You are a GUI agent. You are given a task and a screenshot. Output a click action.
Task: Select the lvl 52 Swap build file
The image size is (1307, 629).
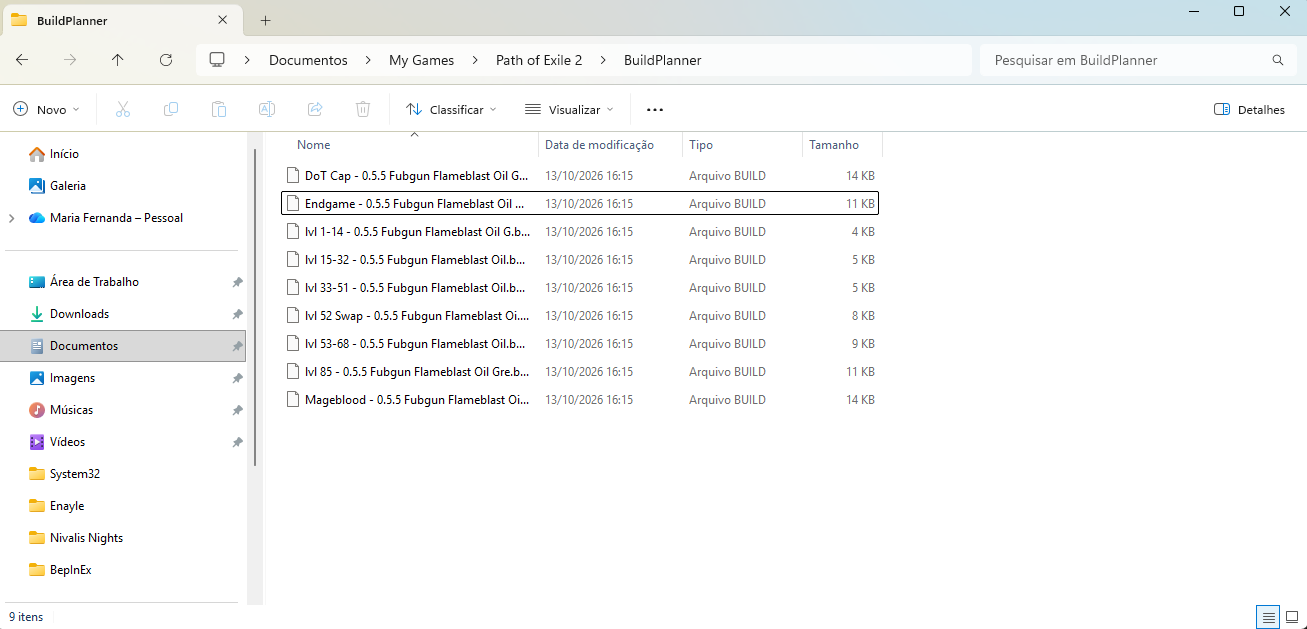pyautogui.click(x=580, y=316)
